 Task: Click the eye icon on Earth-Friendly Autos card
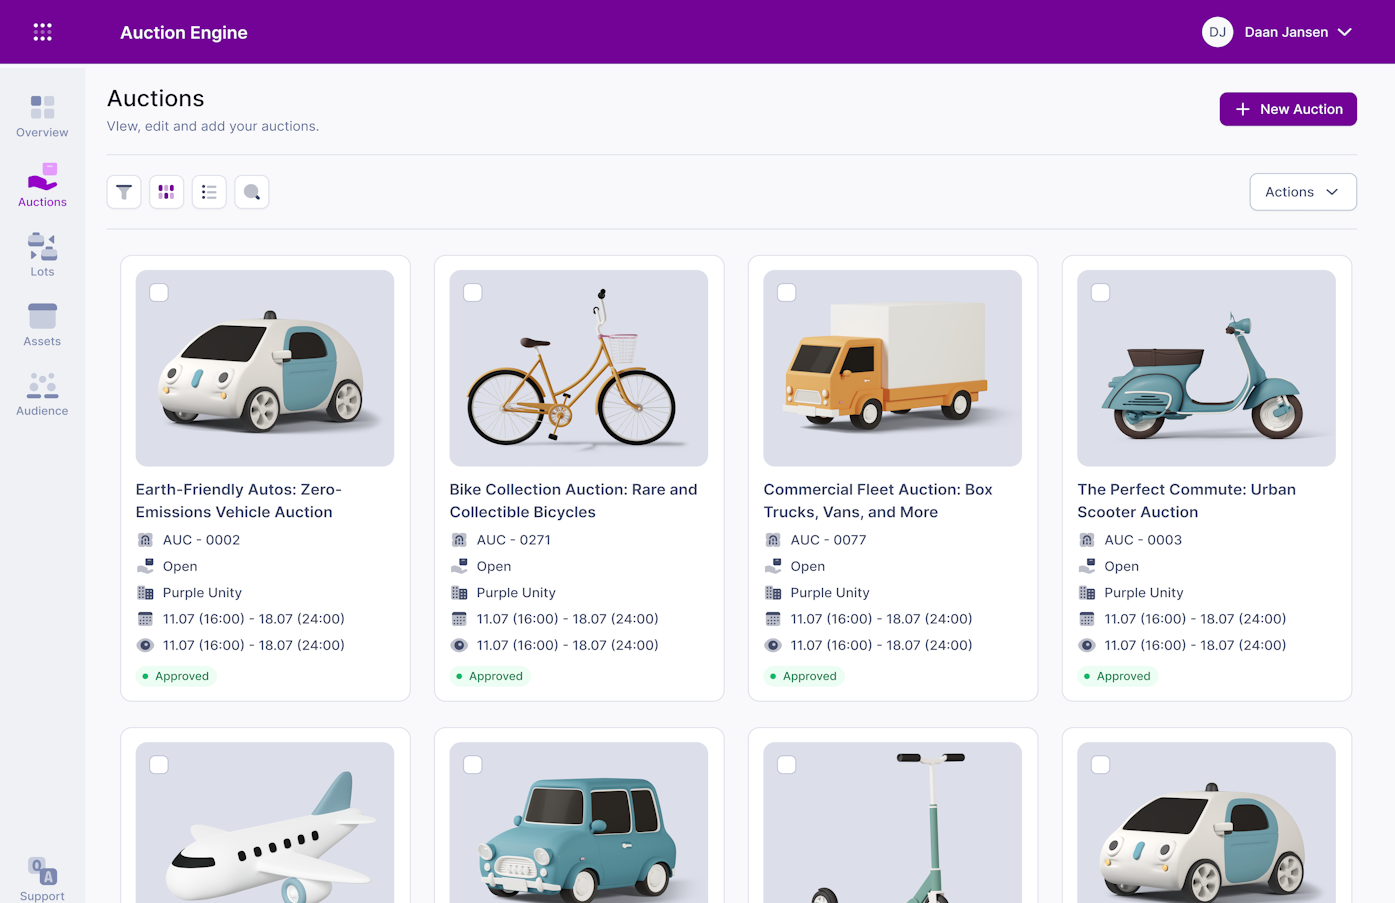(x=145, y=645)
